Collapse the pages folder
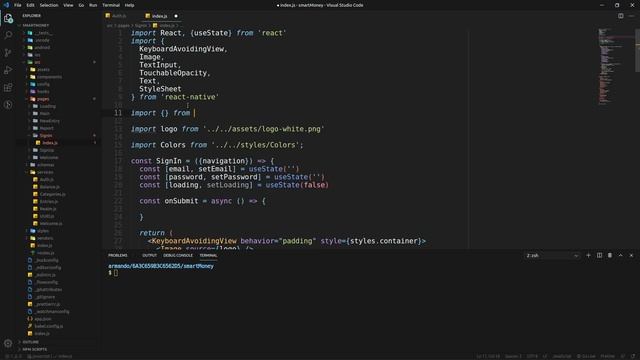The image size is (640, 360). [43, 99]
